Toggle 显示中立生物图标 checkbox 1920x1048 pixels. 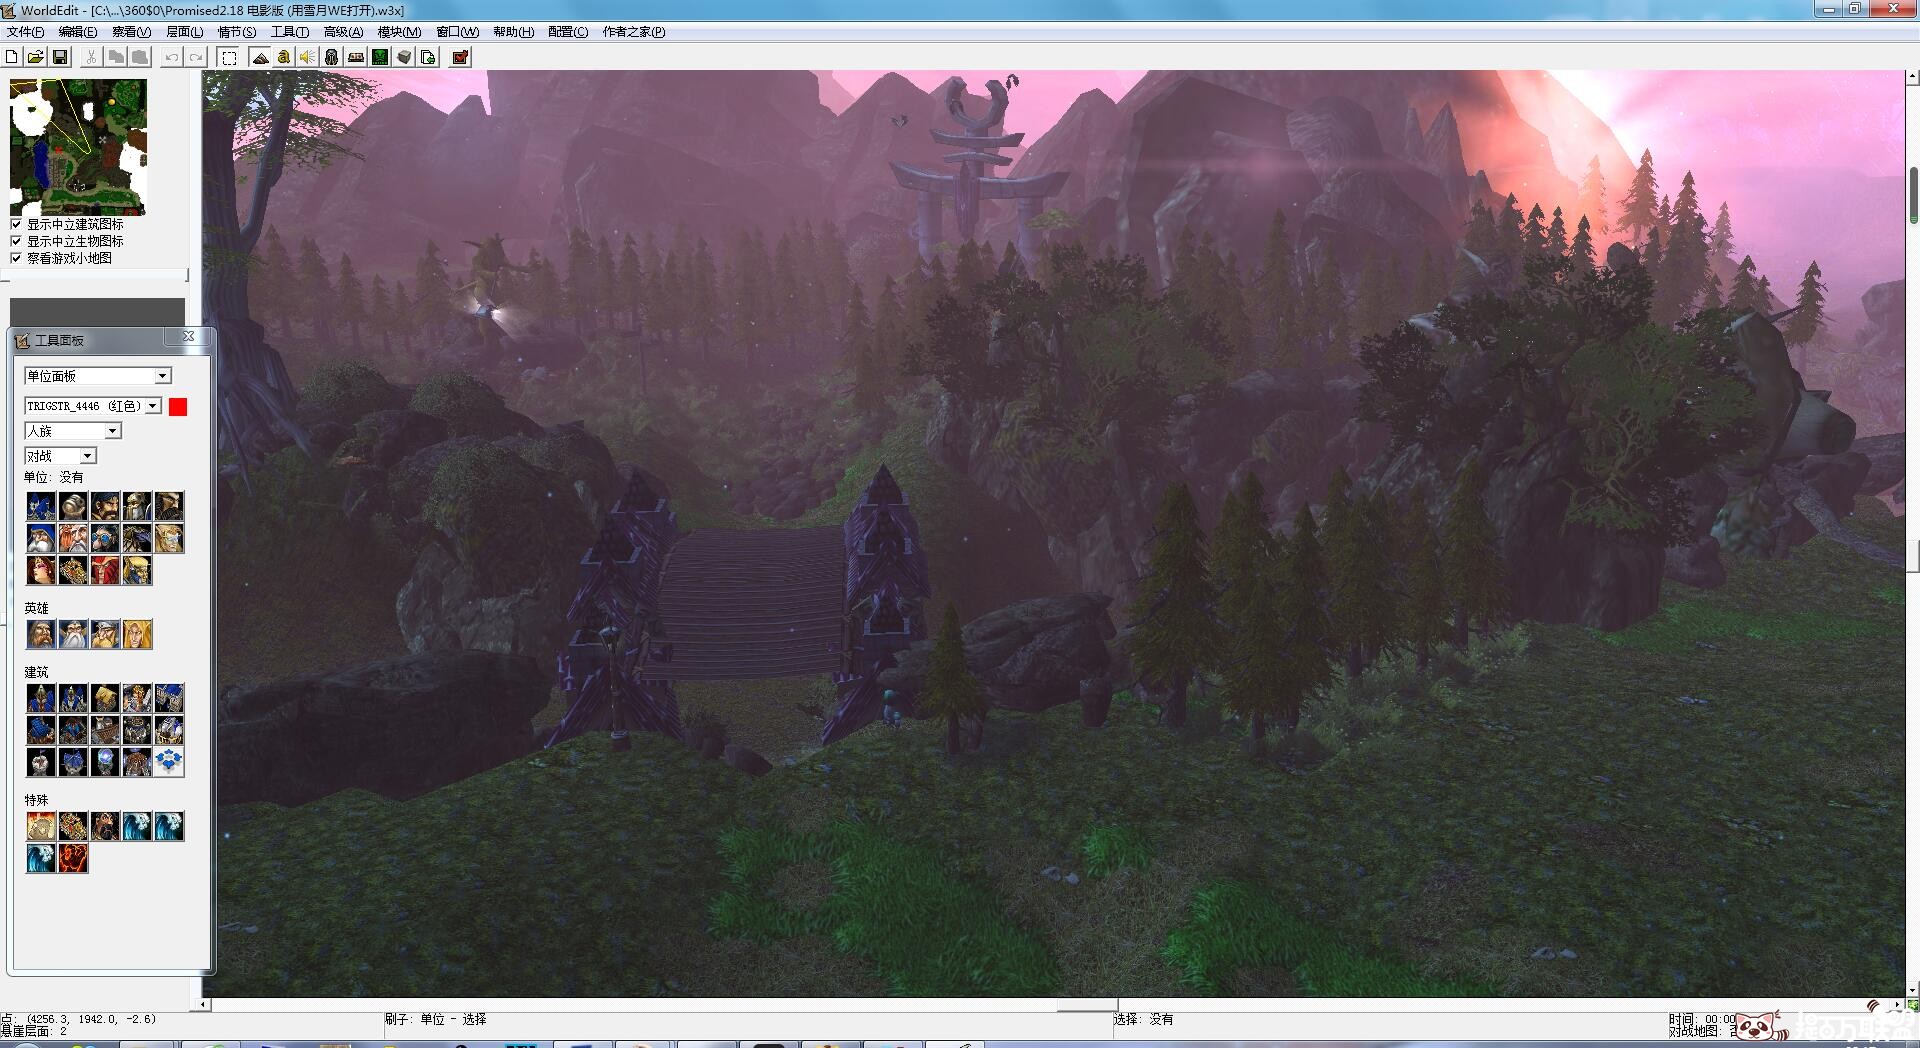point(16,241)
